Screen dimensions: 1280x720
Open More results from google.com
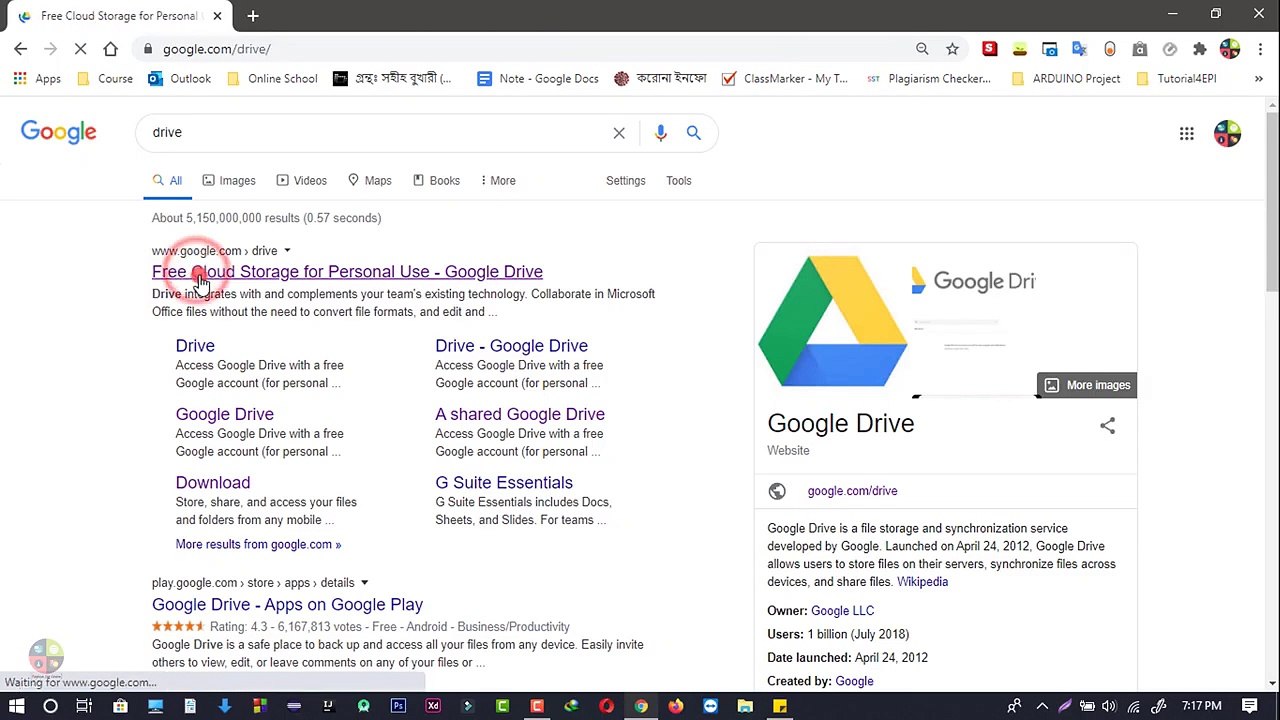(x=258, y=545)
